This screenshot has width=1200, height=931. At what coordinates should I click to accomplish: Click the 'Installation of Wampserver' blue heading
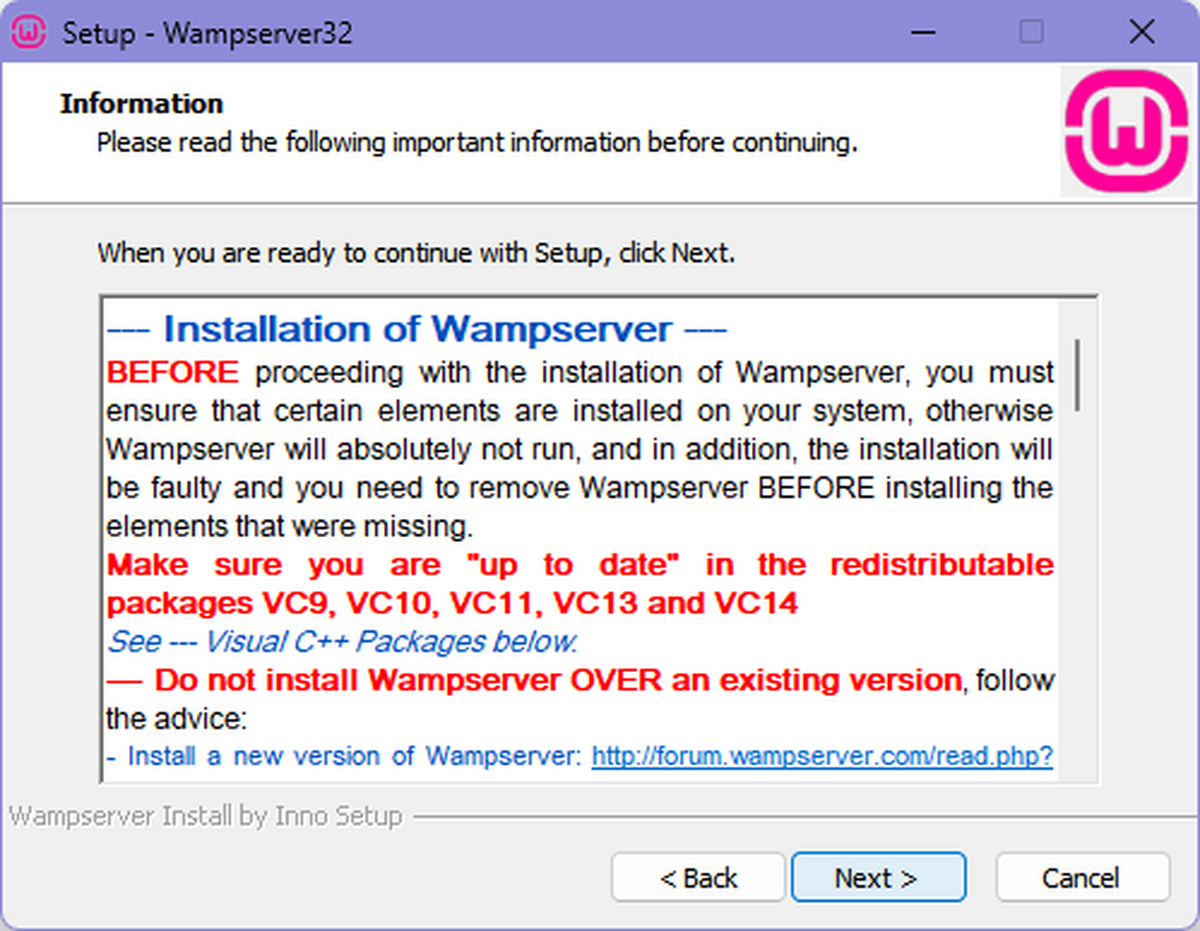(x=417, y=329)
